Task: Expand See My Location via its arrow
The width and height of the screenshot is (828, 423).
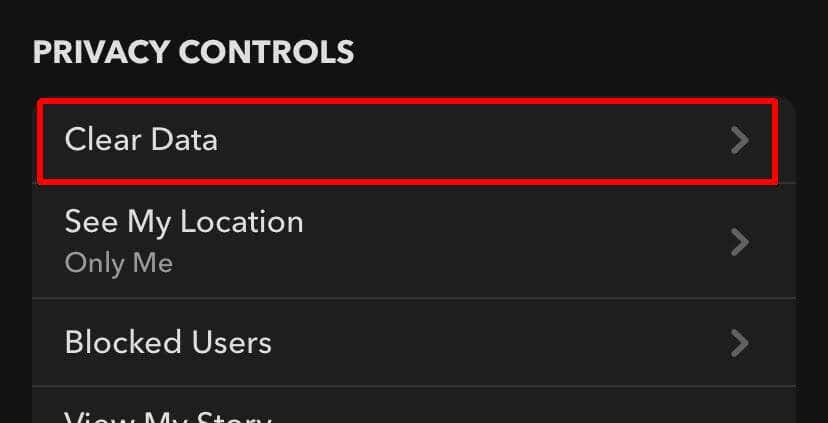Action: [739, 241]
